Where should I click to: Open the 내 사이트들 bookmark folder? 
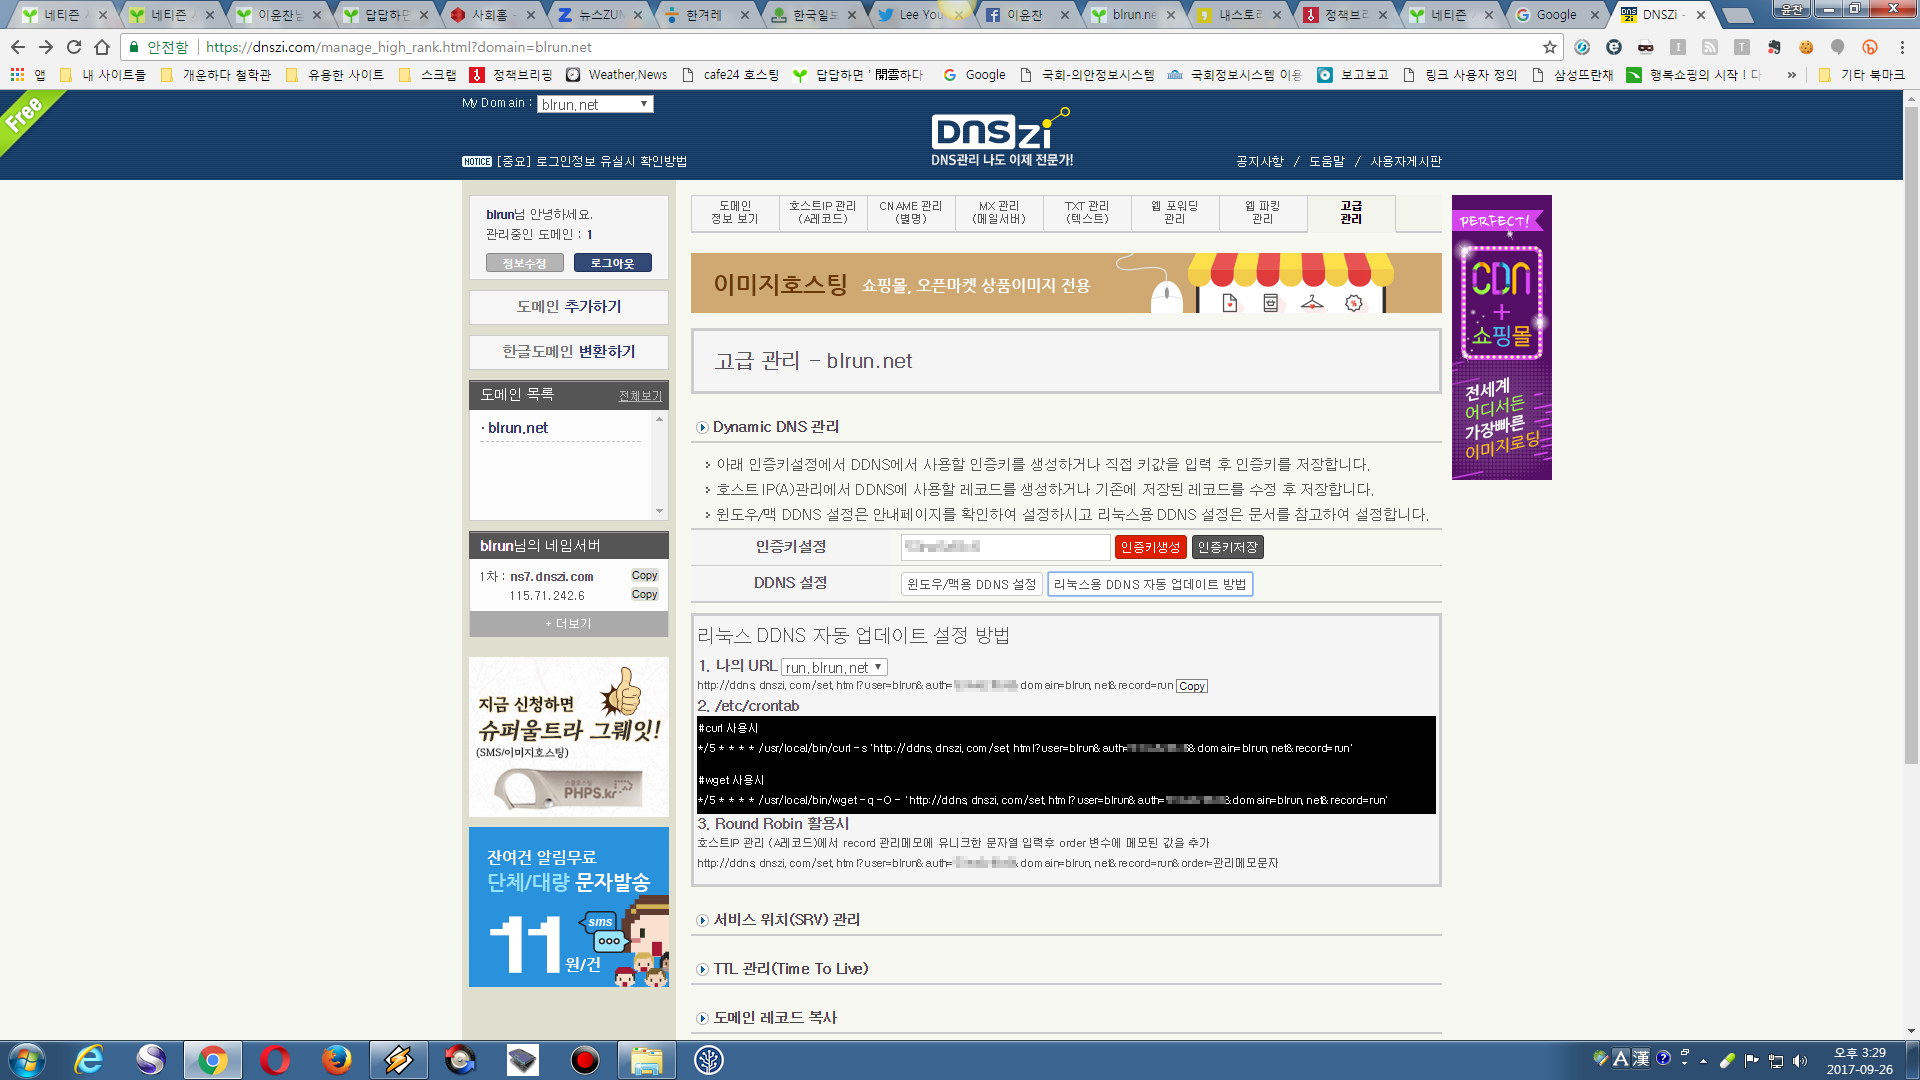pos(103,75)
